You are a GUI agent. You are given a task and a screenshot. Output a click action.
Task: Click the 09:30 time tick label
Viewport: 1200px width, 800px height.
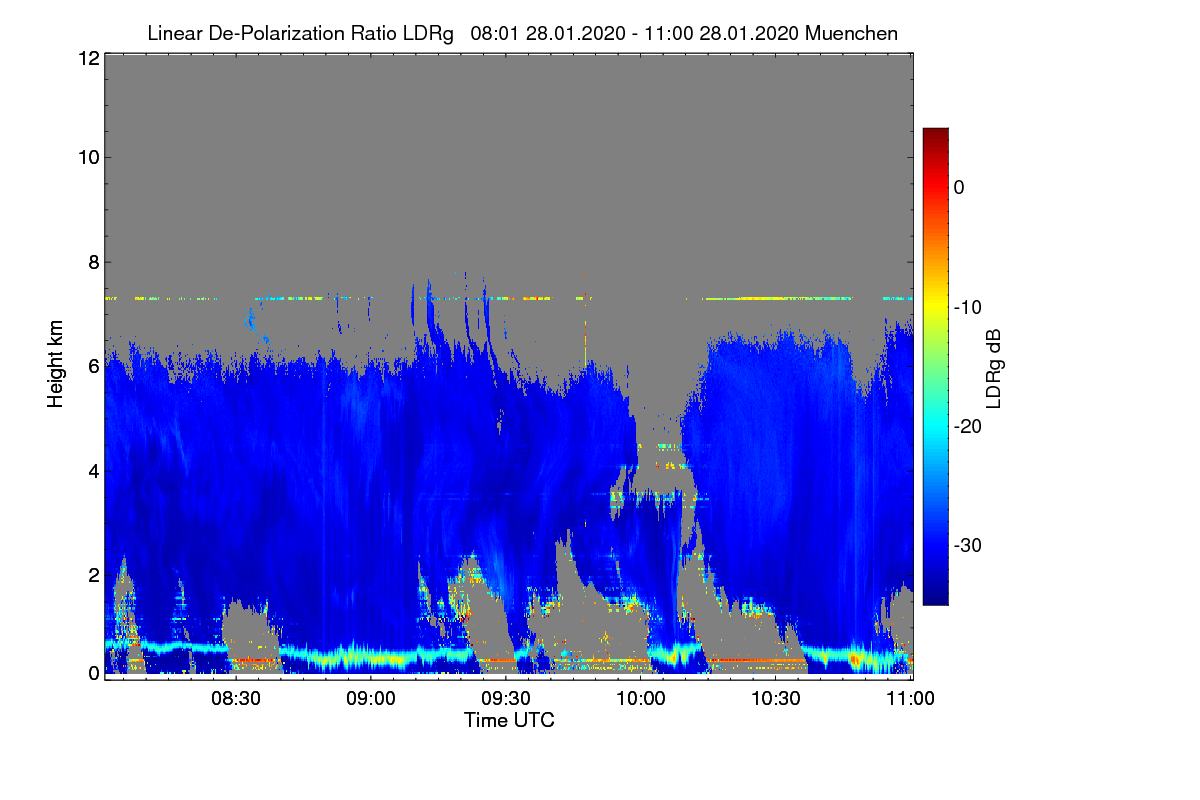[506, 698]
